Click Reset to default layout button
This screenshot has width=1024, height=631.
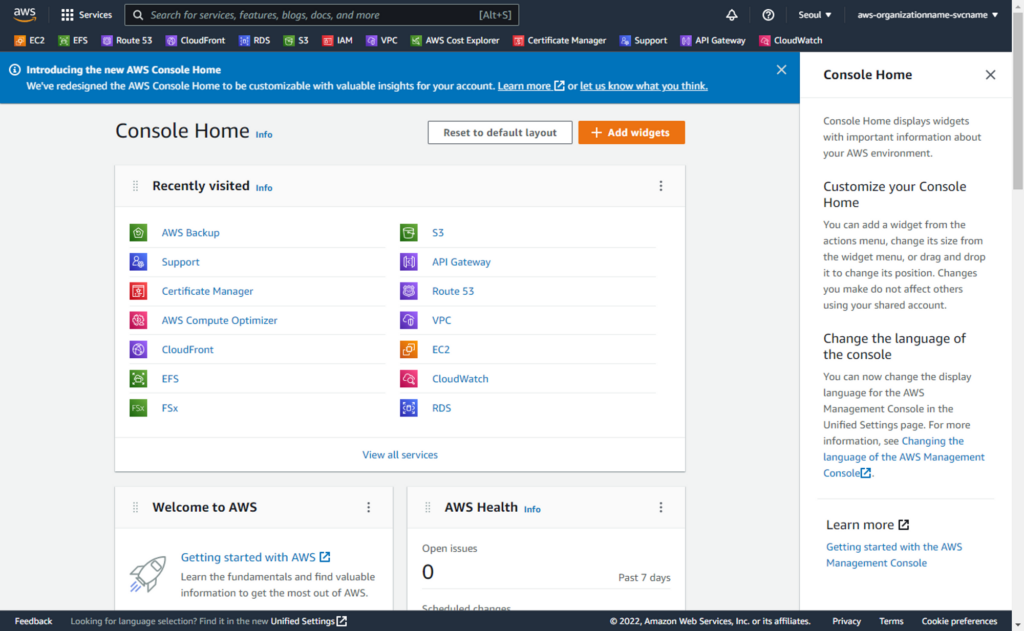click(500, 133)
